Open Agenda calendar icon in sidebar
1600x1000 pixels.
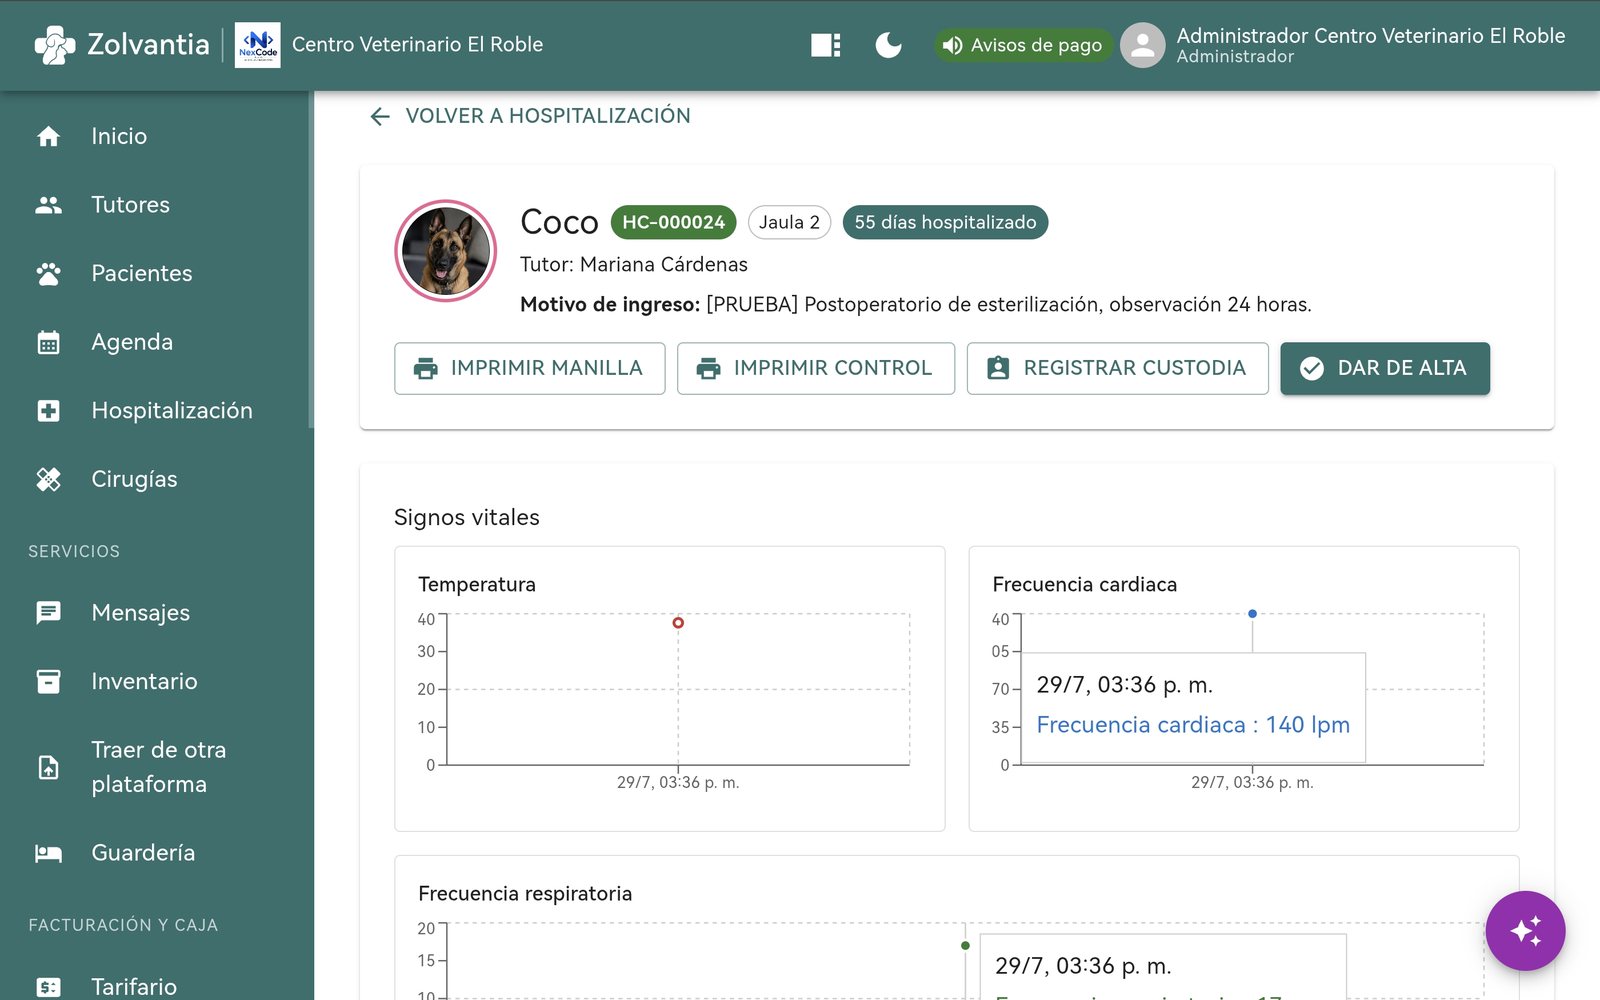pos(48,342)
